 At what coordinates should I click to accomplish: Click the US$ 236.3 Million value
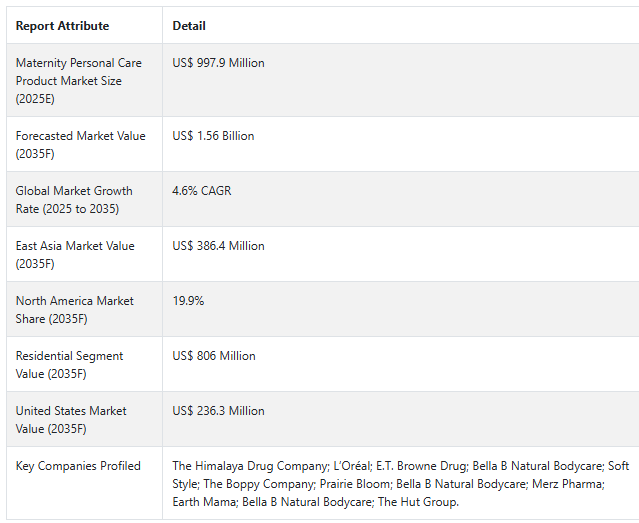pyautogui.click(x=218, y=411)
